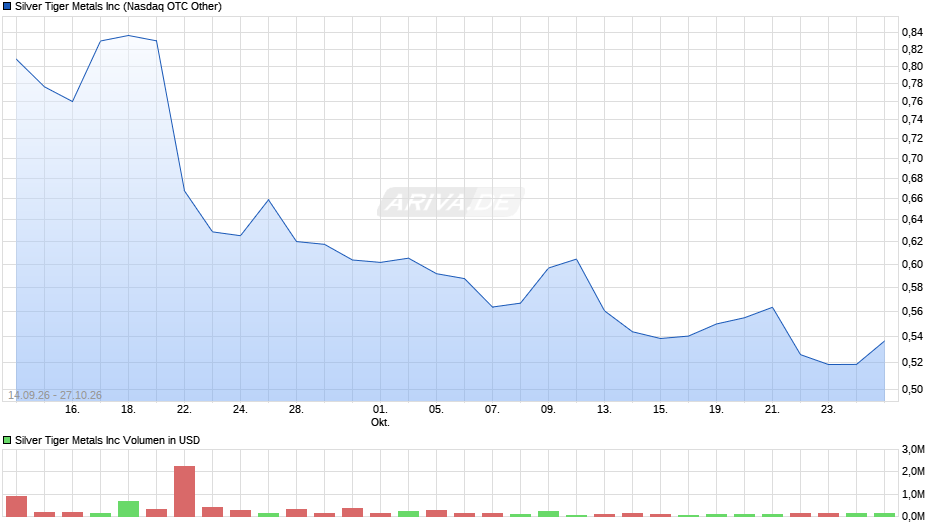Click the 'Okt.' month label
Viewport: 940px width, 526px height.
coord(380,422)
